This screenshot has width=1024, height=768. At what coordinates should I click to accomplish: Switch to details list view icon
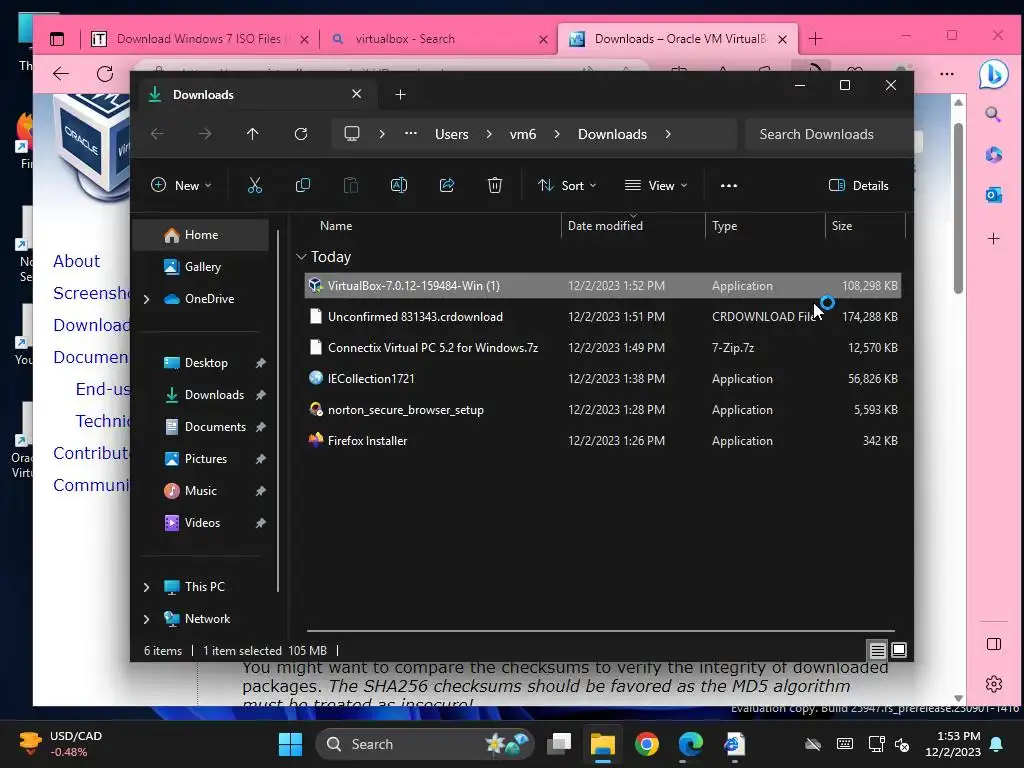click(877, 650)
